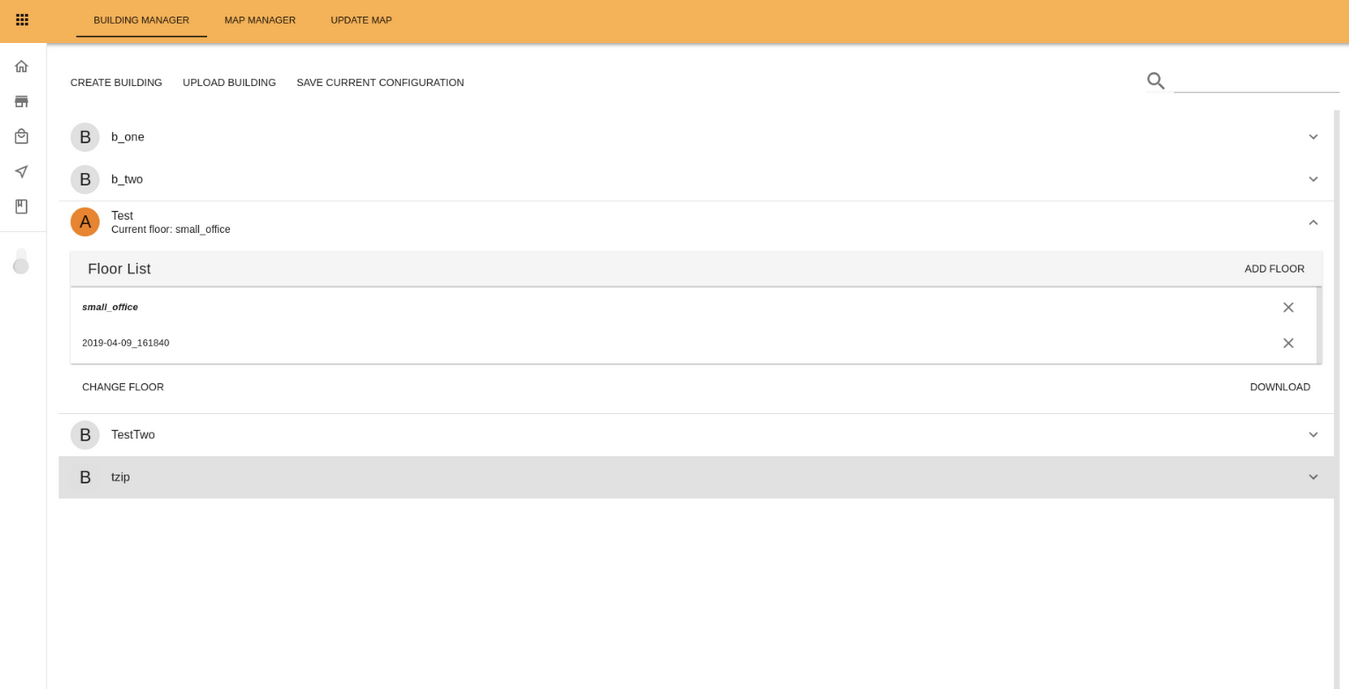Viewport: 1349px width, 689px height.
Task: Expand the b_one building chevron
Action: point(1313,137)
